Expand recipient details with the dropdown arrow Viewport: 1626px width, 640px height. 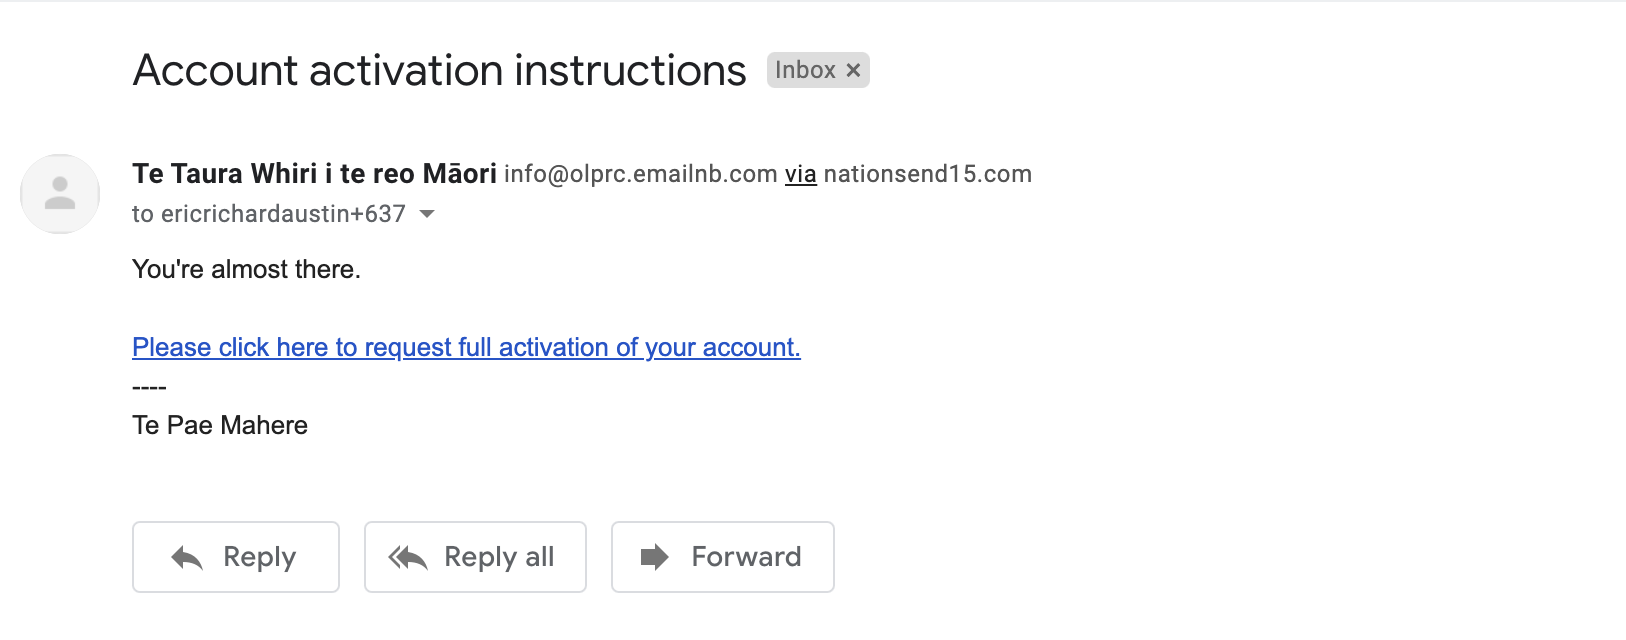pos(427,214)
